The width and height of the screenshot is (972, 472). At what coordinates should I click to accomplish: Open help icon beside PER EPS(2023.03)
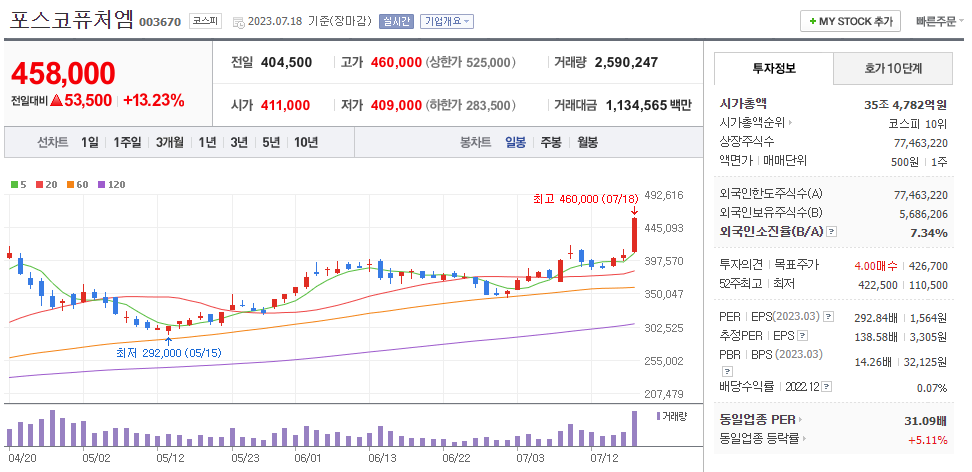(x=829, y=317)
